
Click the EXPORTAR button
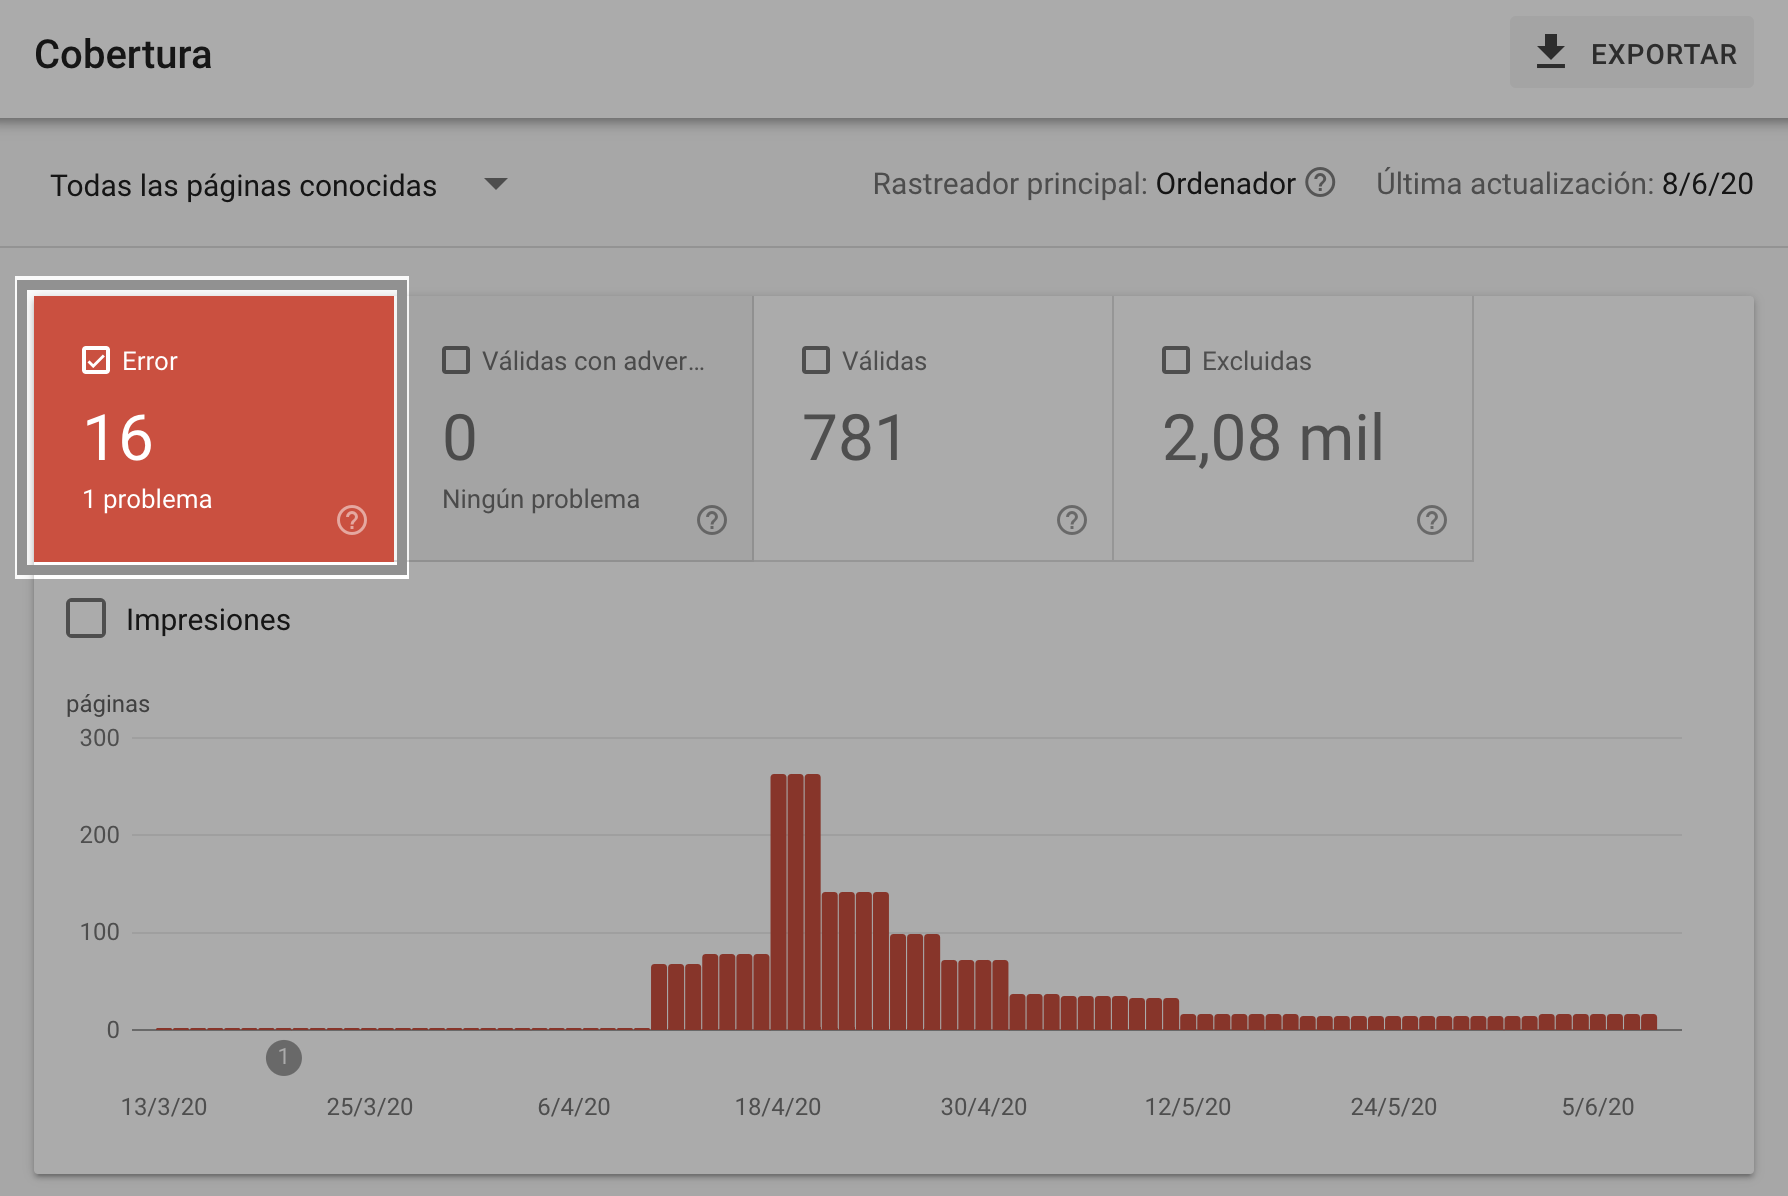coord(1631,53)
